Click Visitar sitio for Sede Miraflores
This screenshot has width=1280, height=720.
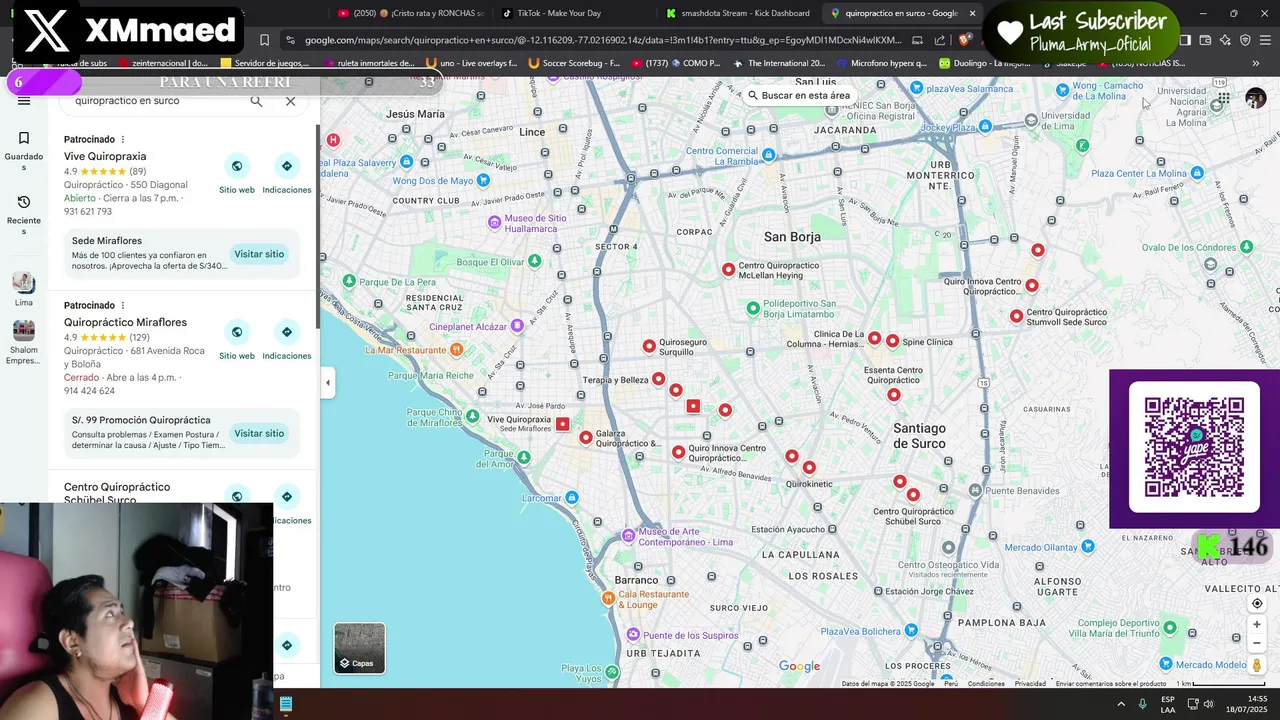(x=259, y=254)
